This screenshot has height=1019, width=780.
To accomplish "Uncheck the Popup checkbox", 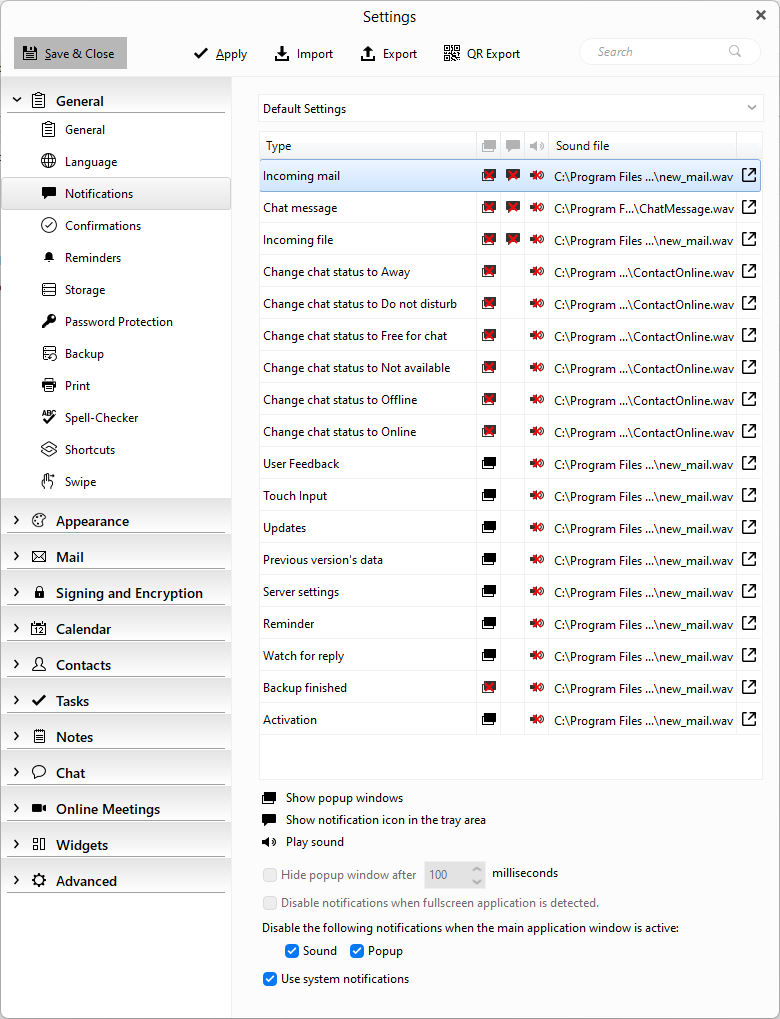I will (357, 951).
